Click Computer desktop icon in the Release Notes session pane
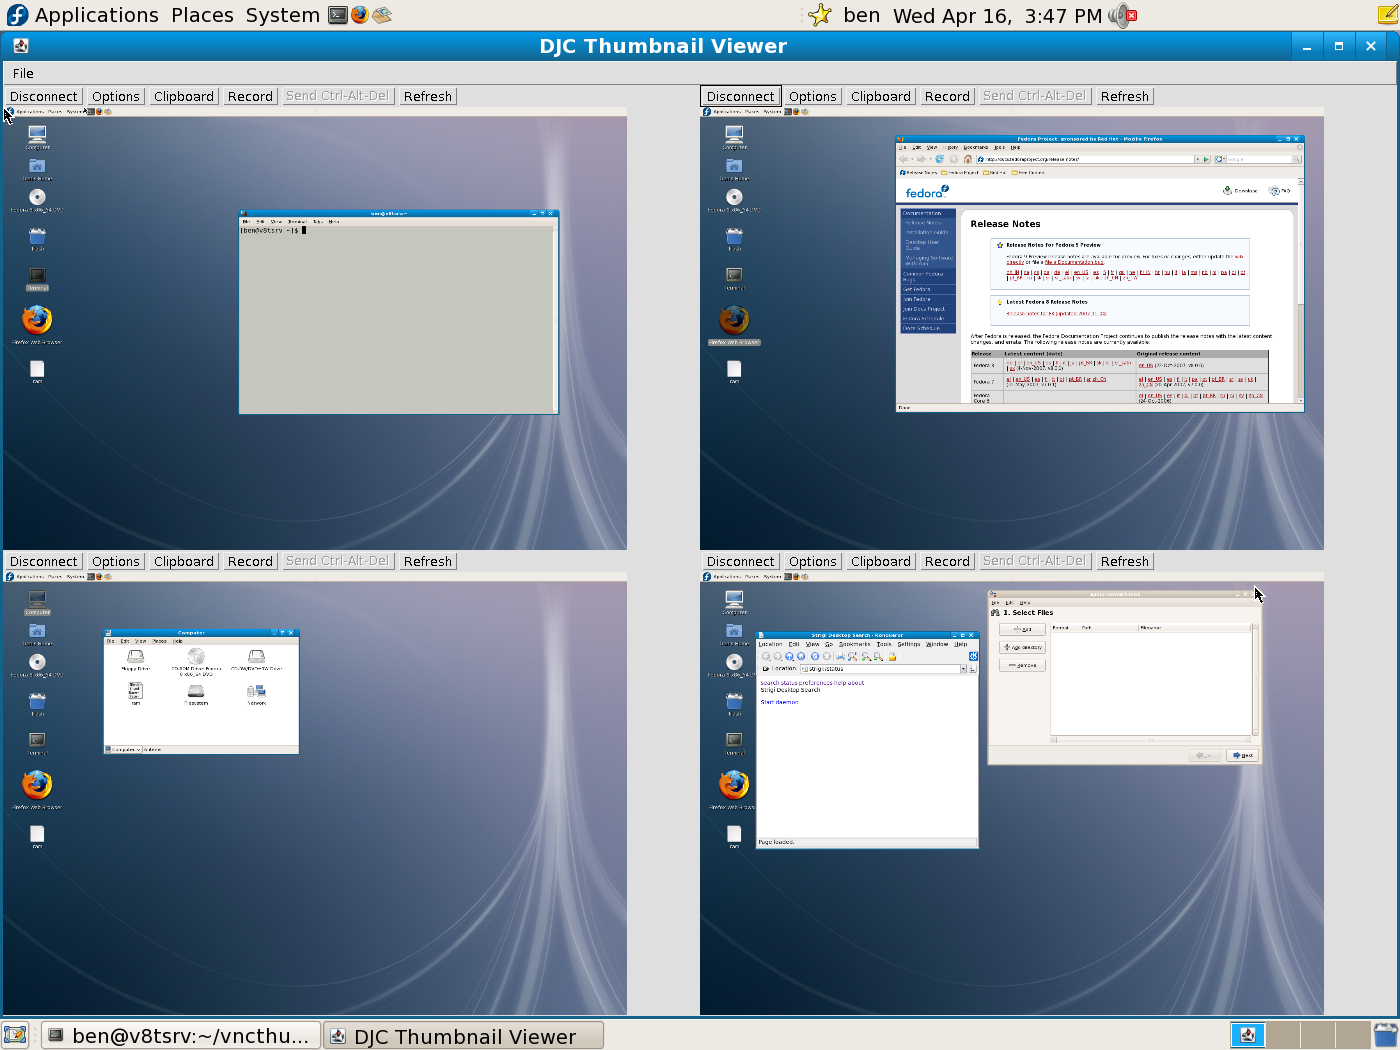 click(x=734, y=134)
